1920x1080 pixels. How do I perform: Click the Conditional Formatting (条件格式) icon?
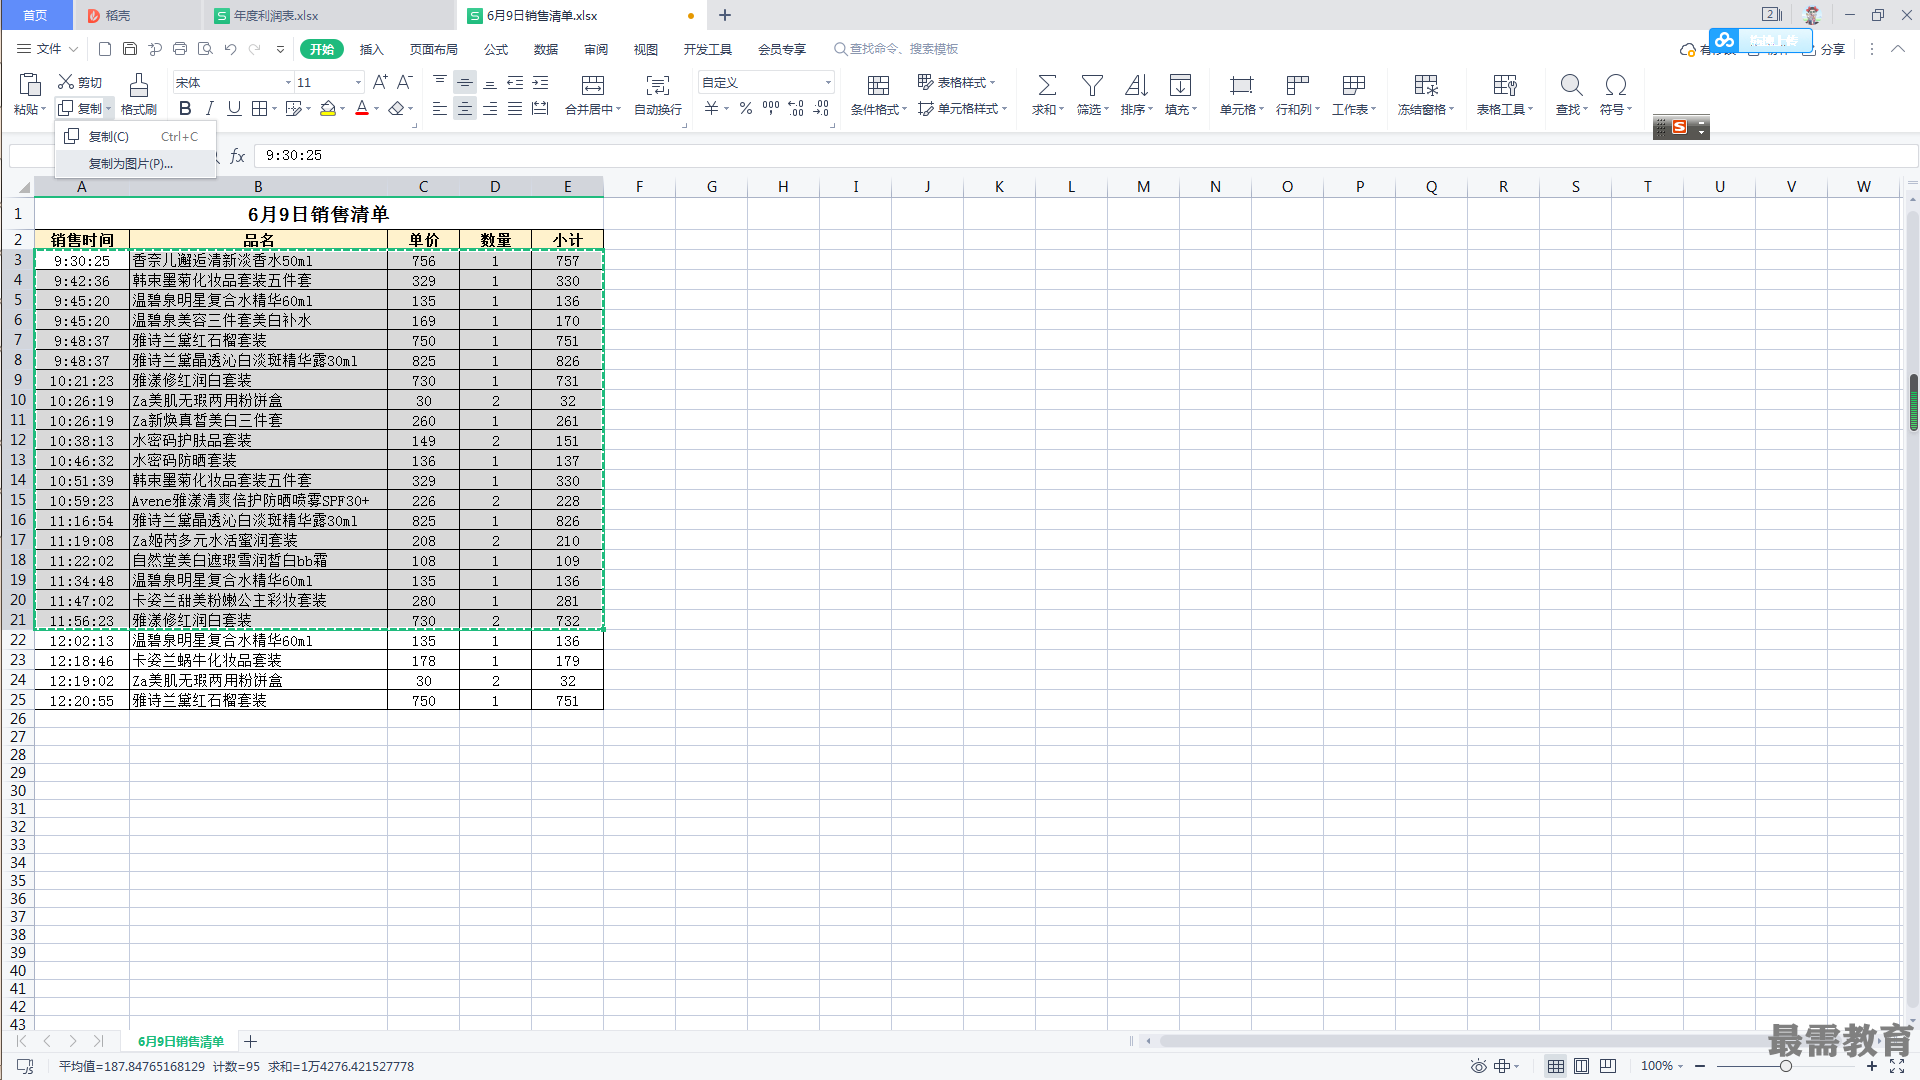pyautogui.click(x=878, y=85)
